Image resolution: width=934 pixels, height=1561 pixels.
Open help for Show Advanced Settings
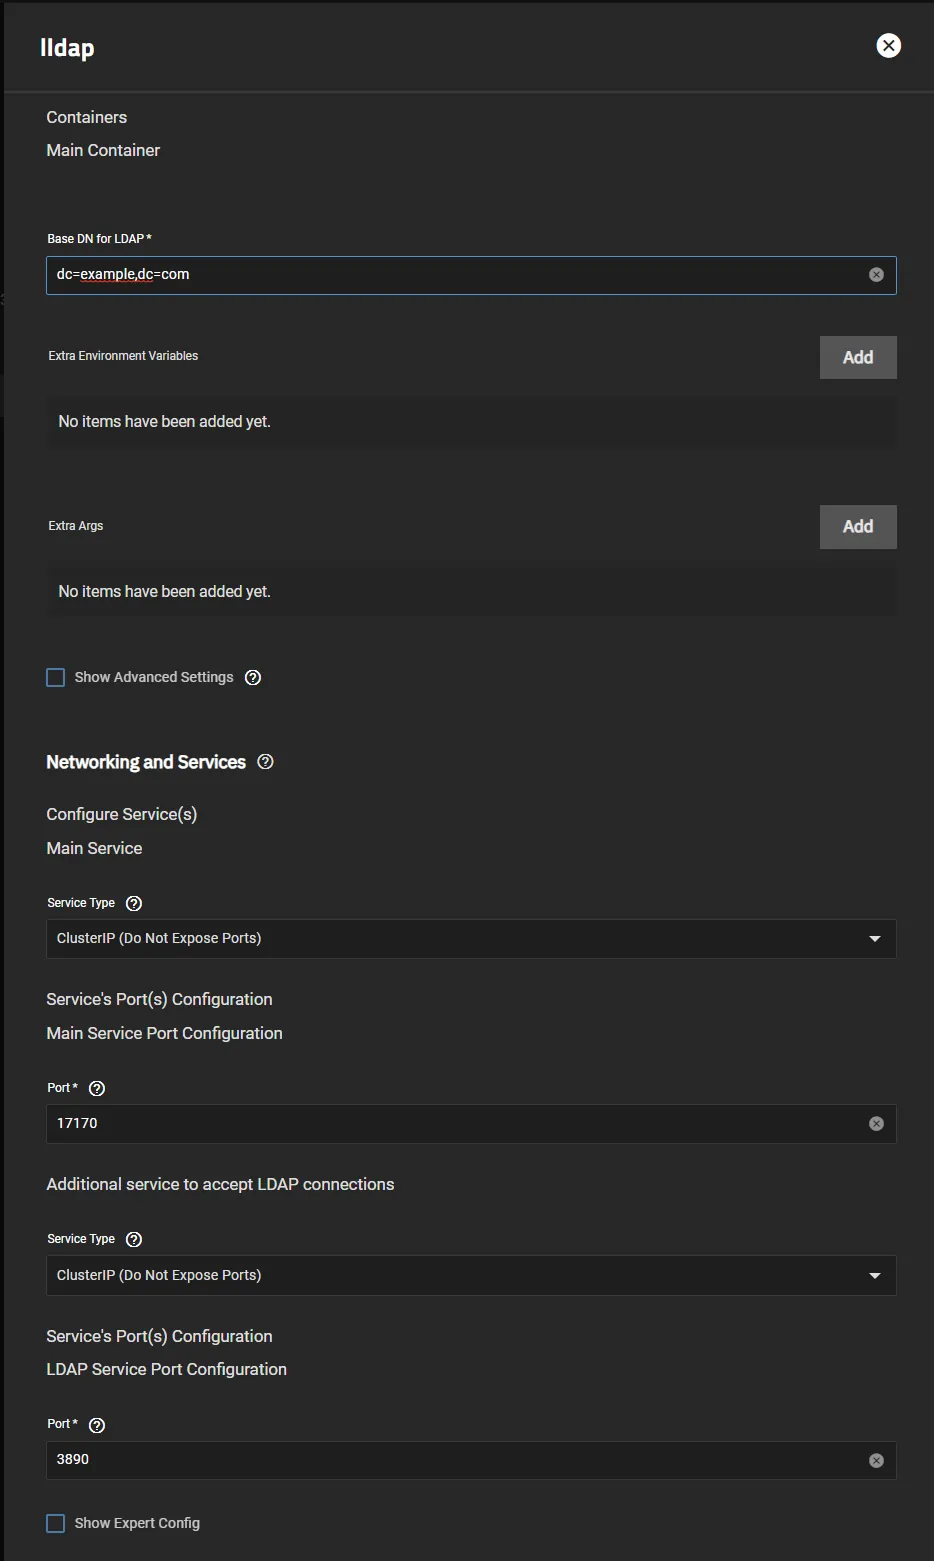click(253, 678)
